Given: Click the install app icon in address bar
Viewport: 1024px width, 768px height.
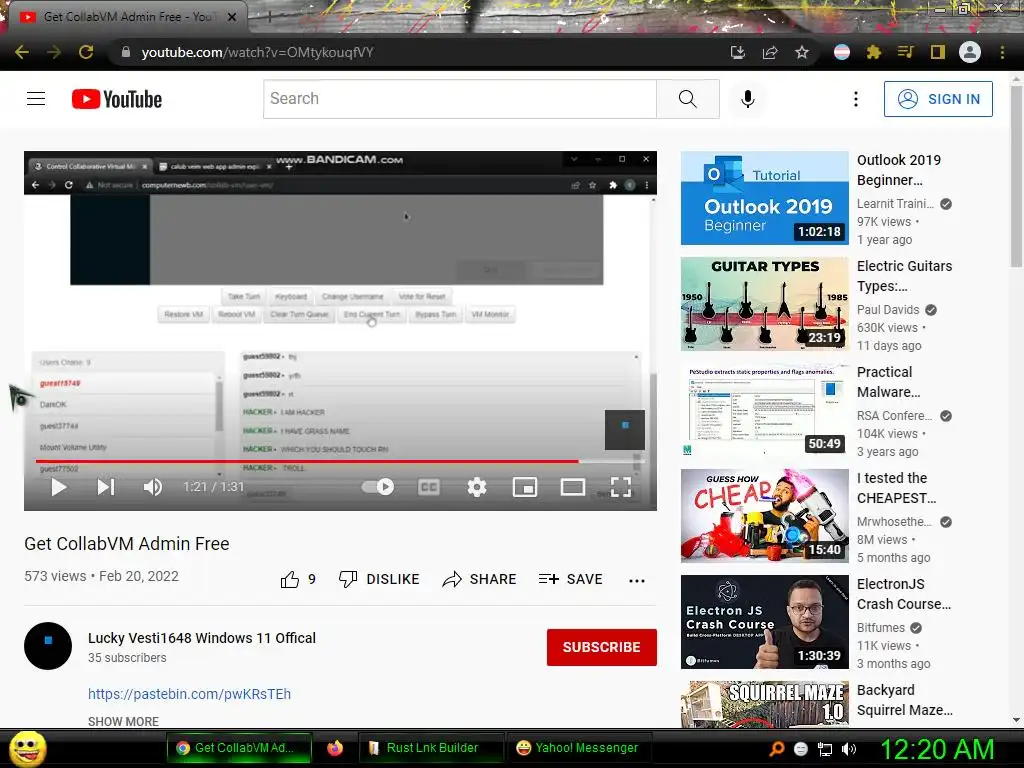Looking at the screenshot, I should [738, 52].
